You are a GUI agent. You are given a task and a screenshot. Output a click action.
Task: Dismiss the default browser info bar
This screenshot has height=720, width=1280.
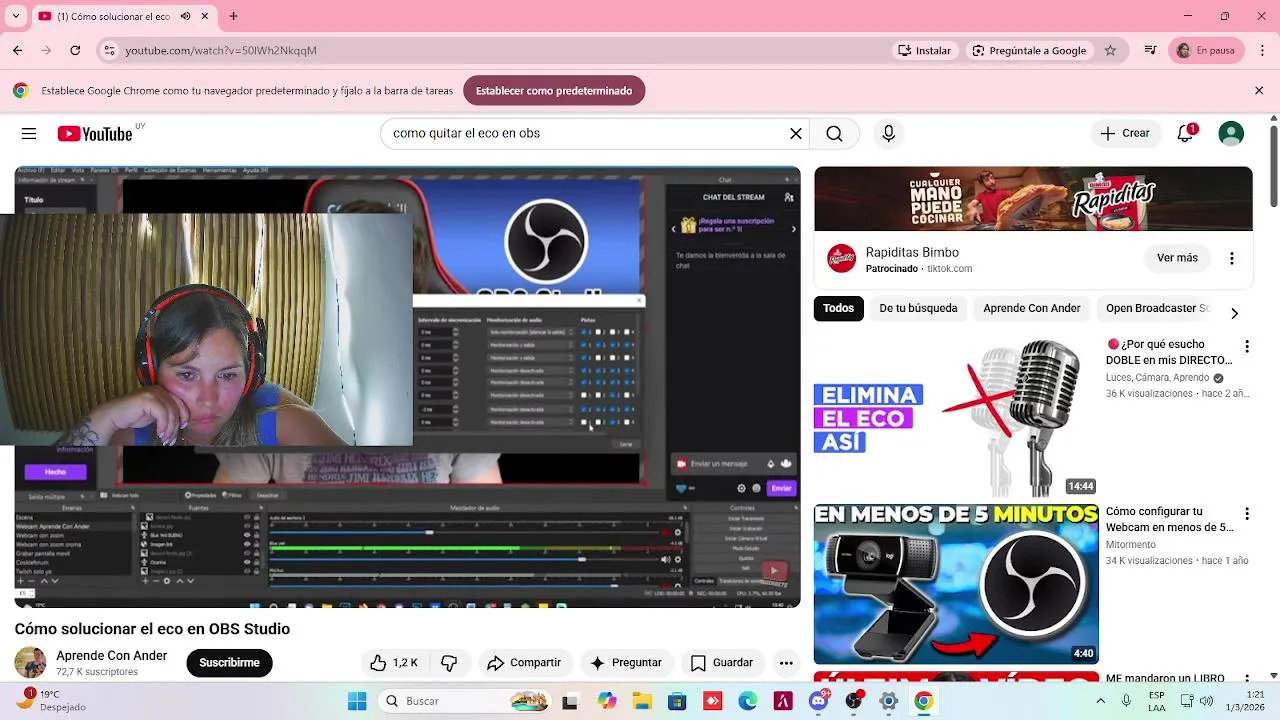pos(1259,91)
